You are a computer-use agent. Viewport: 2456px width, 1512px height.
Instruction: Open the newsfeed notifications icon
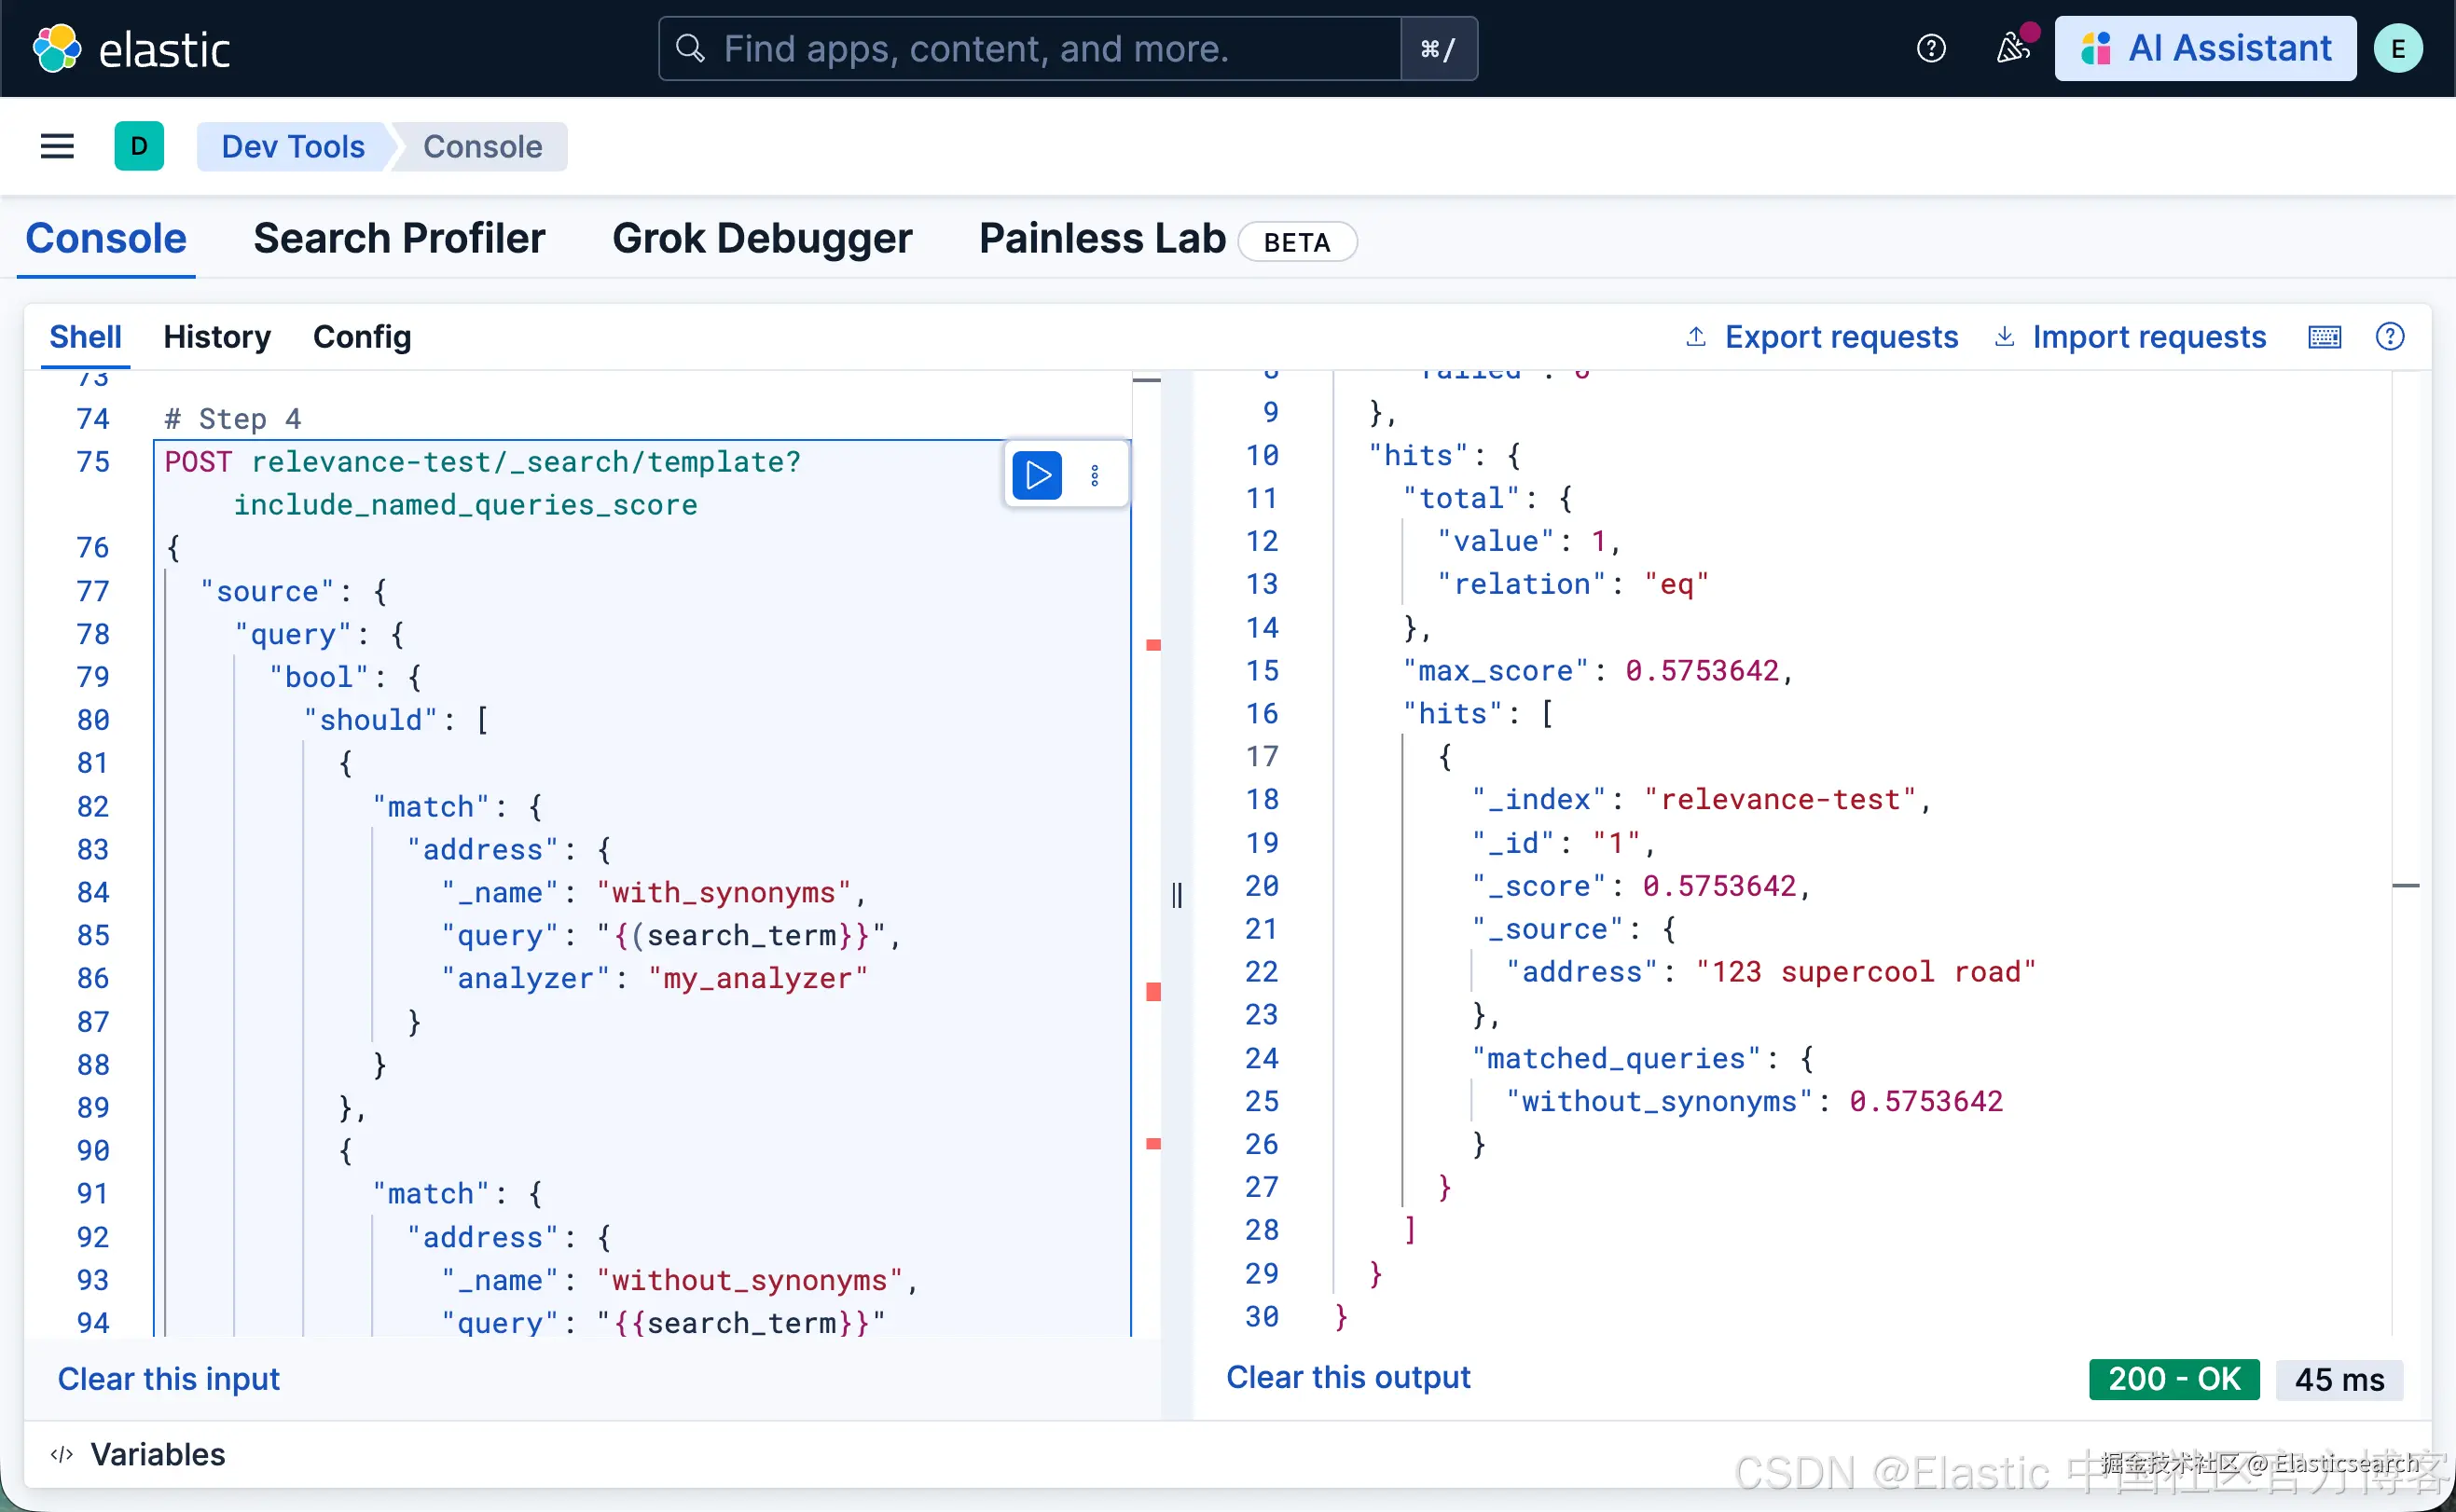(x=2012, y=48)
